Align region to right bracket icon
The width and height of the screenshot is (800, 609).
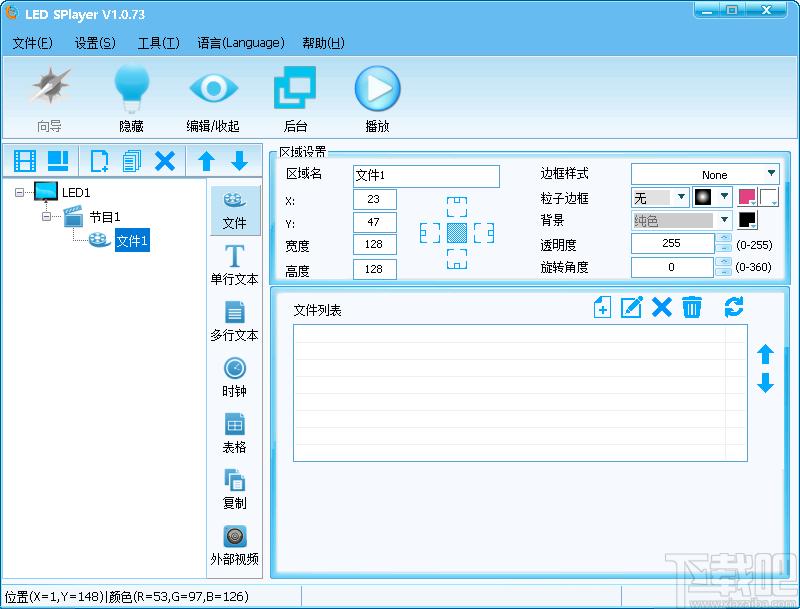484,233
